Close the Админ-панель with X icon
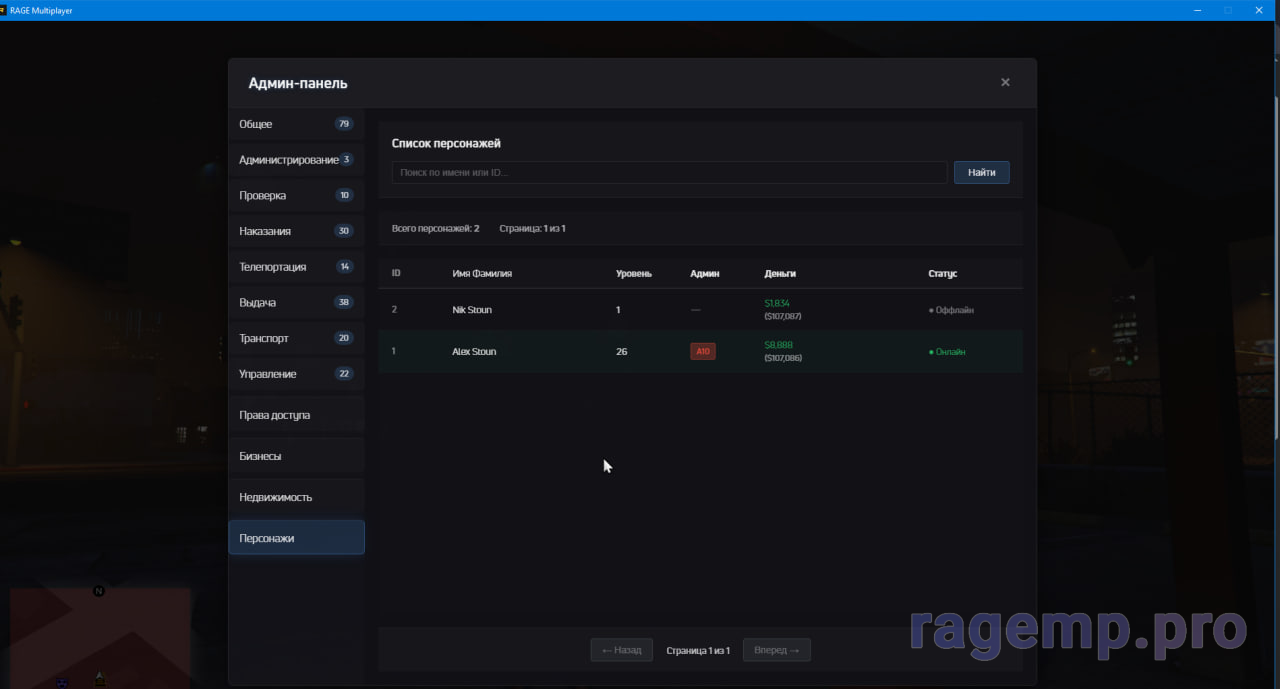Image resolution: width=1280 pixels, height=689 pixels. pos(1005,82)
